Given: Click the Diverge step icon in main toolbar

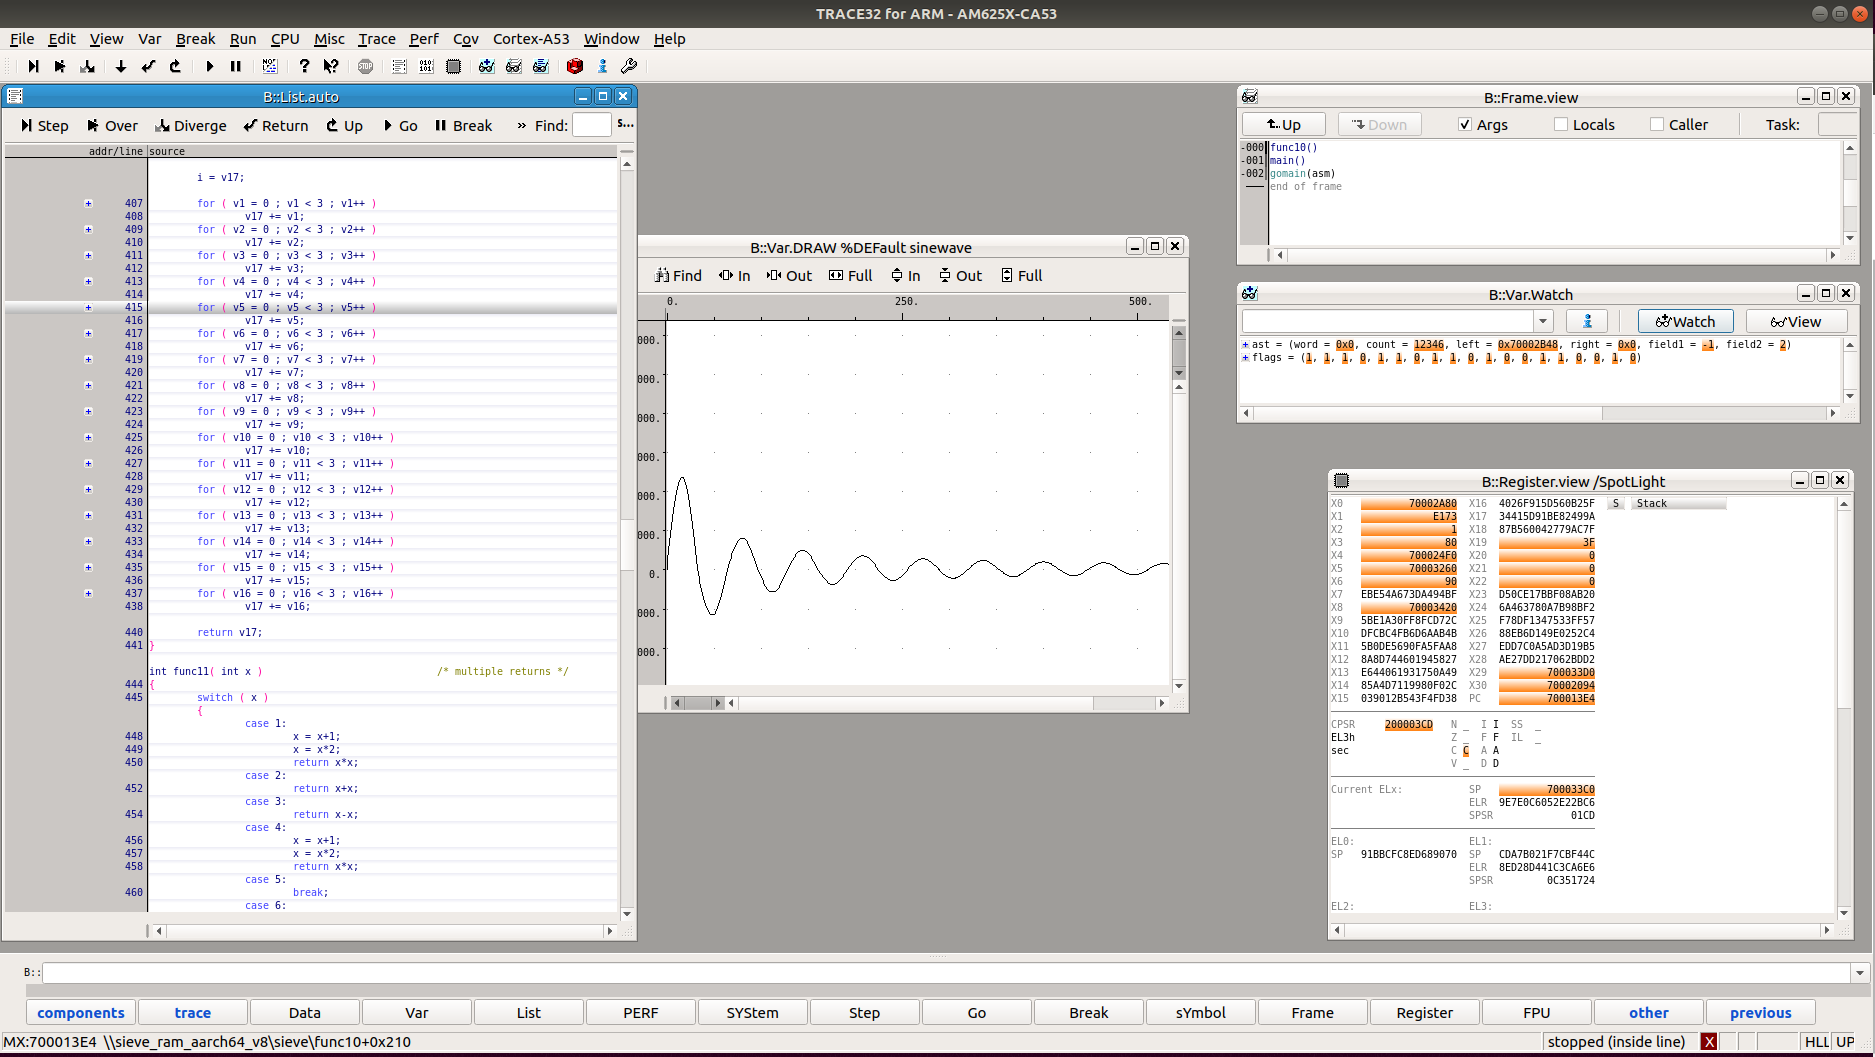Looking at the screenshot, I should [88, 66].
